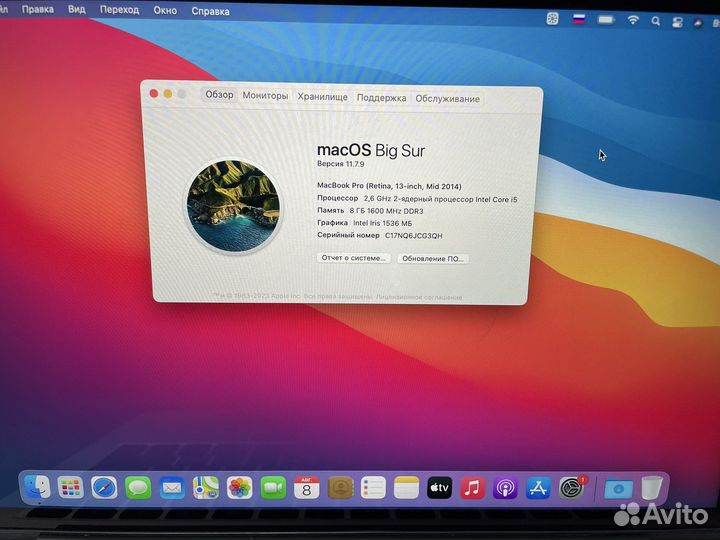Open Control Center in menu bar
Screen dimensions: 720x540
click(x=677, y=22)
